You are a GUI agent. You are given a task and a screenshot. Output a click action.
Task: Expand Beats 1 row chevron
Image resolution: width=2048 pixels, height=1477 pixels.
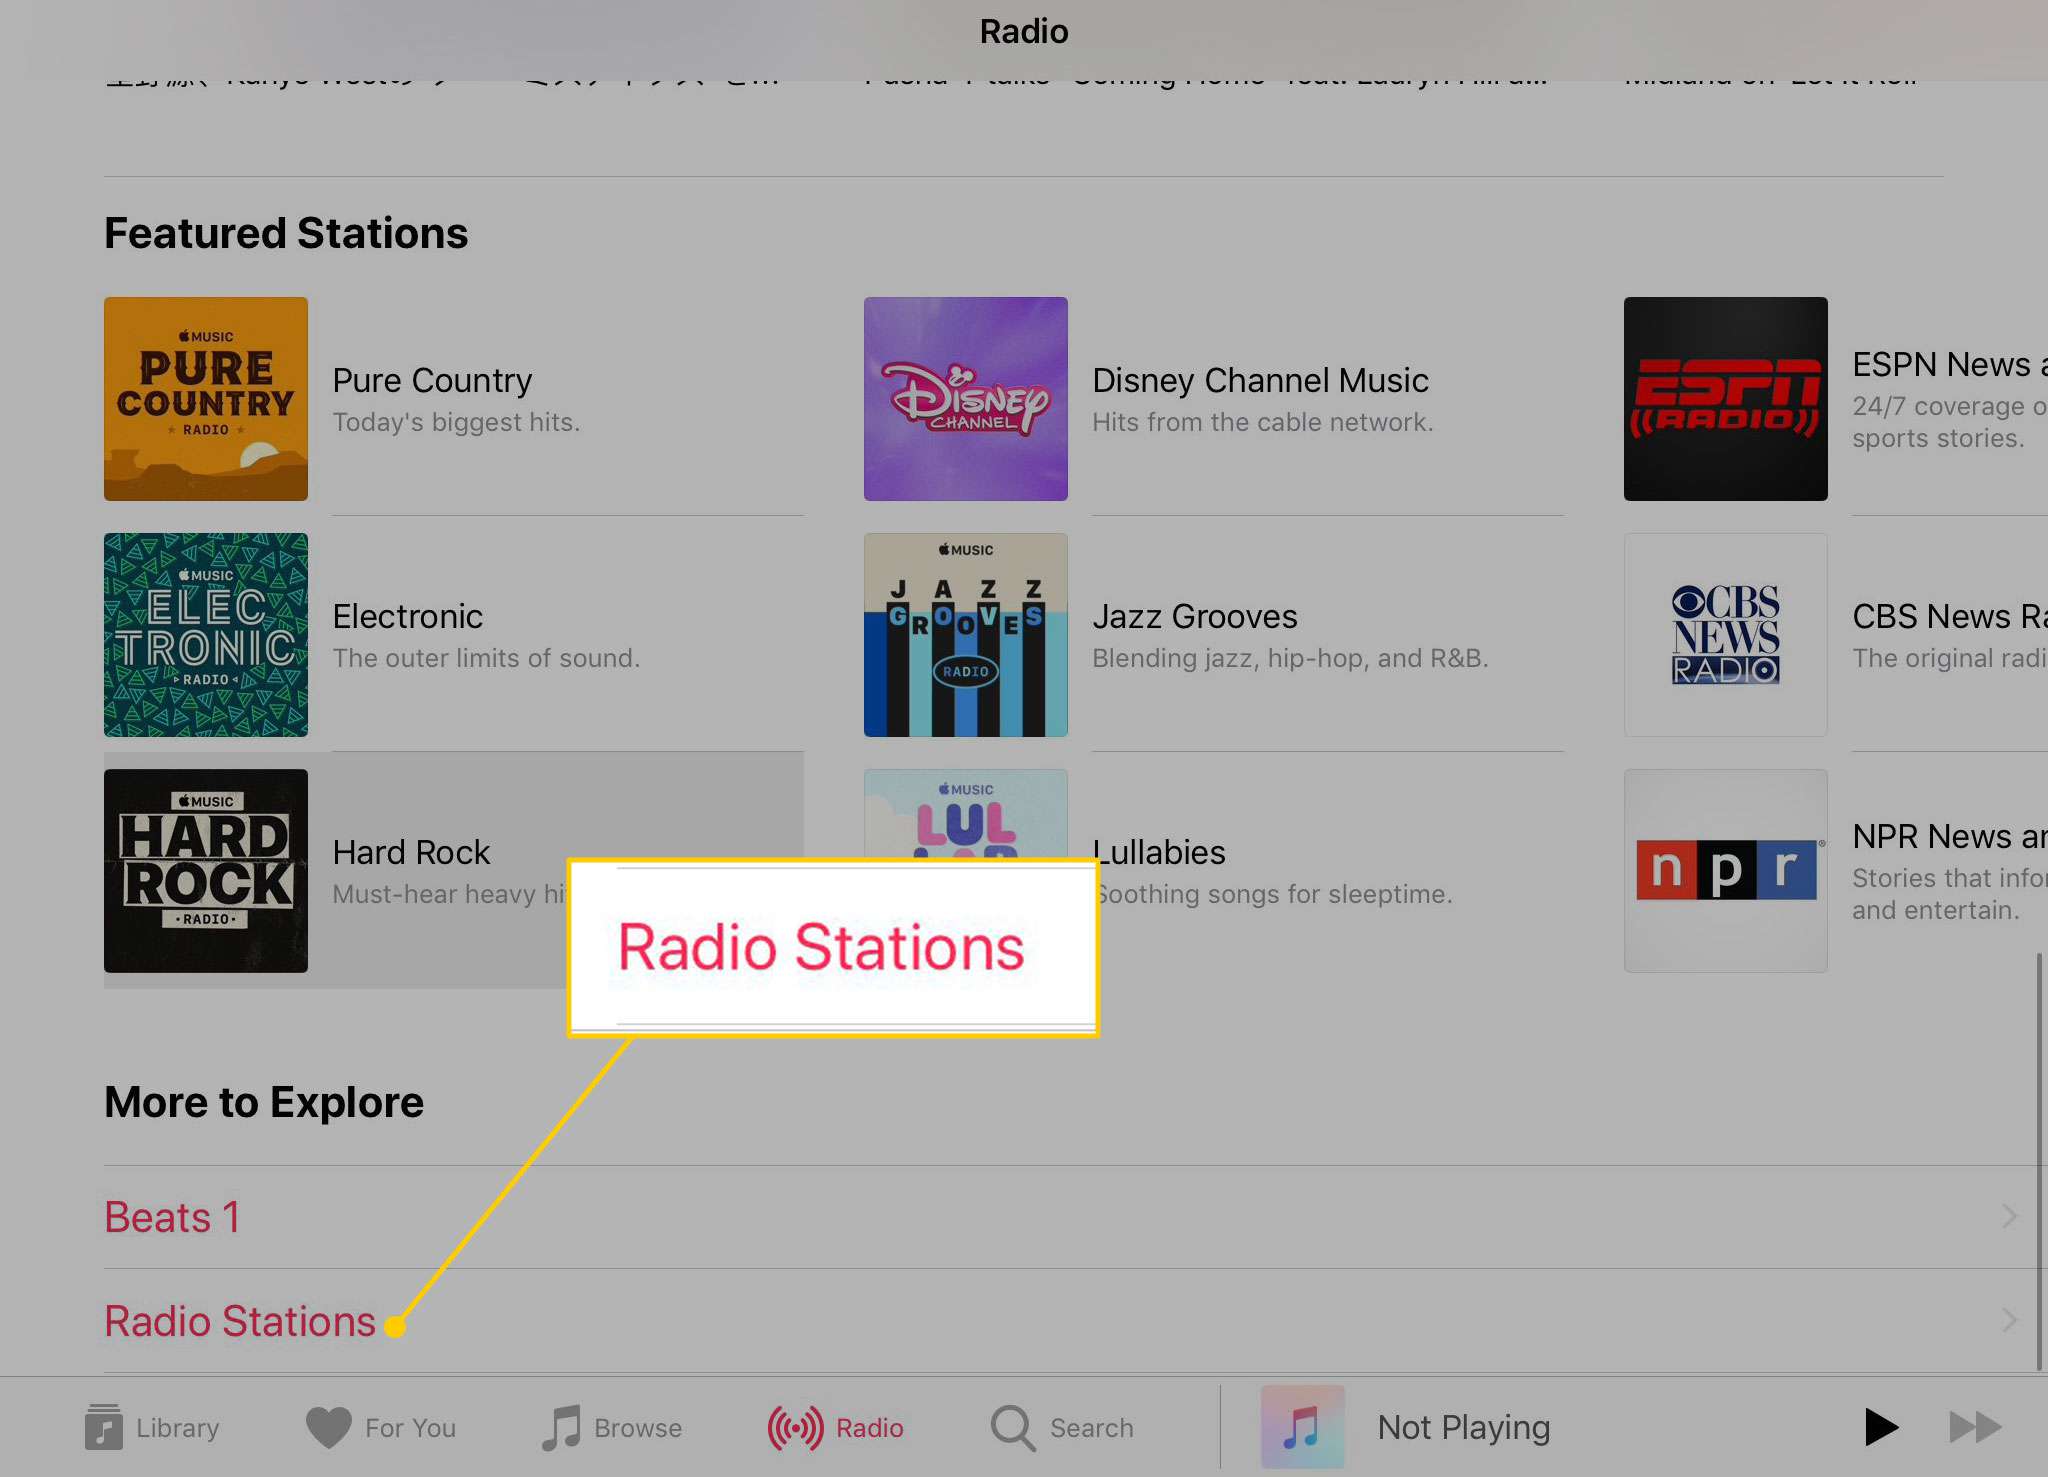point(2010,1216)
